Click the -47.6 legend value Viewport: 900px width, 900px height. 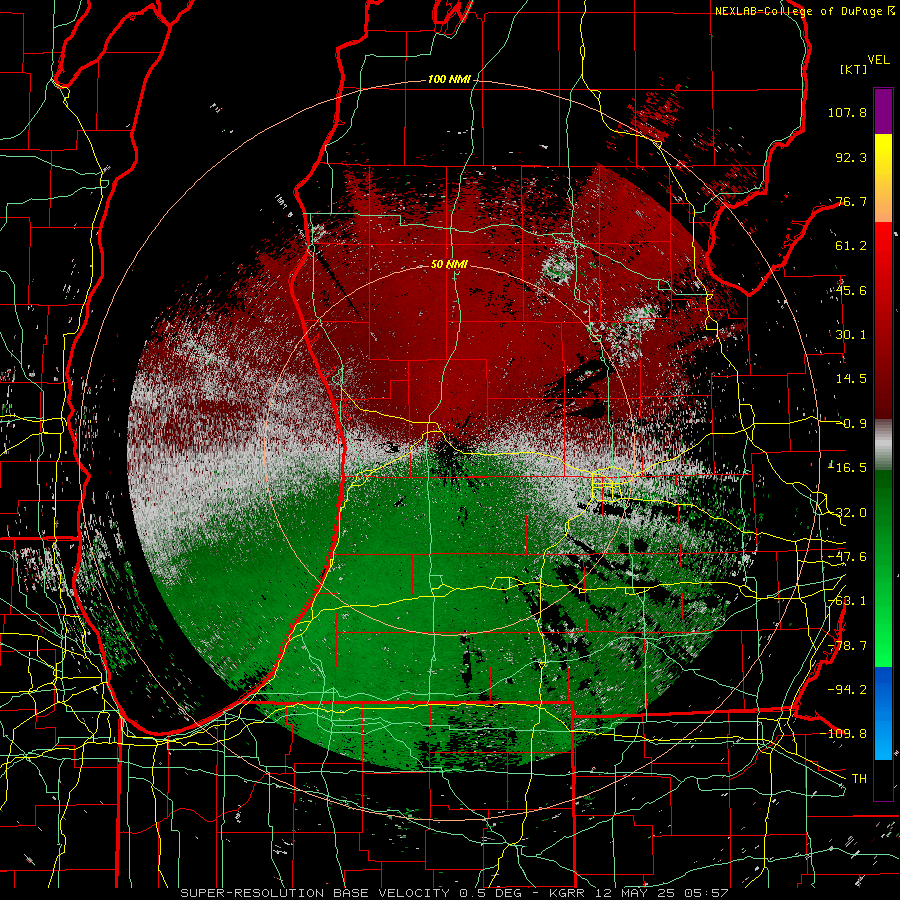[847, 557]
